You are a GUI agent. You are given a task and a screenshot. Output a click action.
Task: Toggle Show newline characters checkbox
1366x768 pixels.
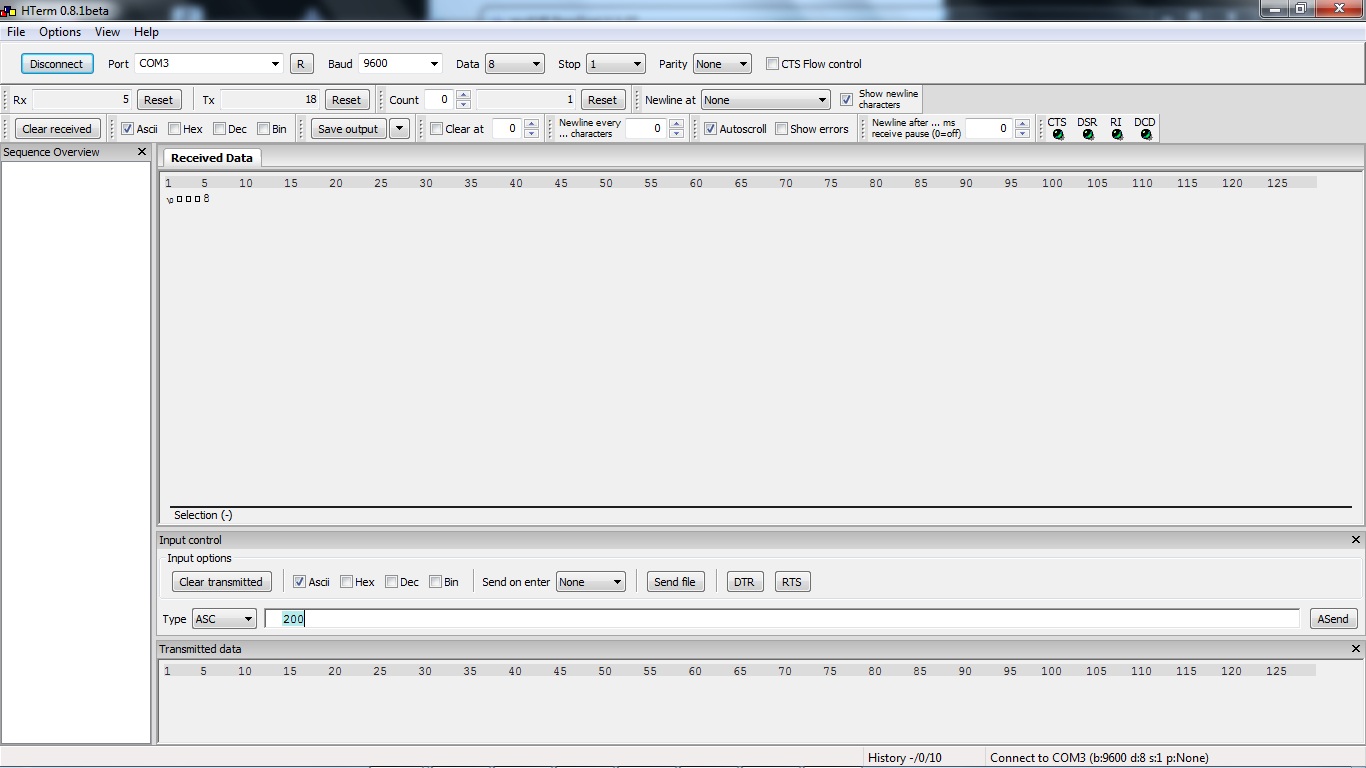(x=847, y=100)
